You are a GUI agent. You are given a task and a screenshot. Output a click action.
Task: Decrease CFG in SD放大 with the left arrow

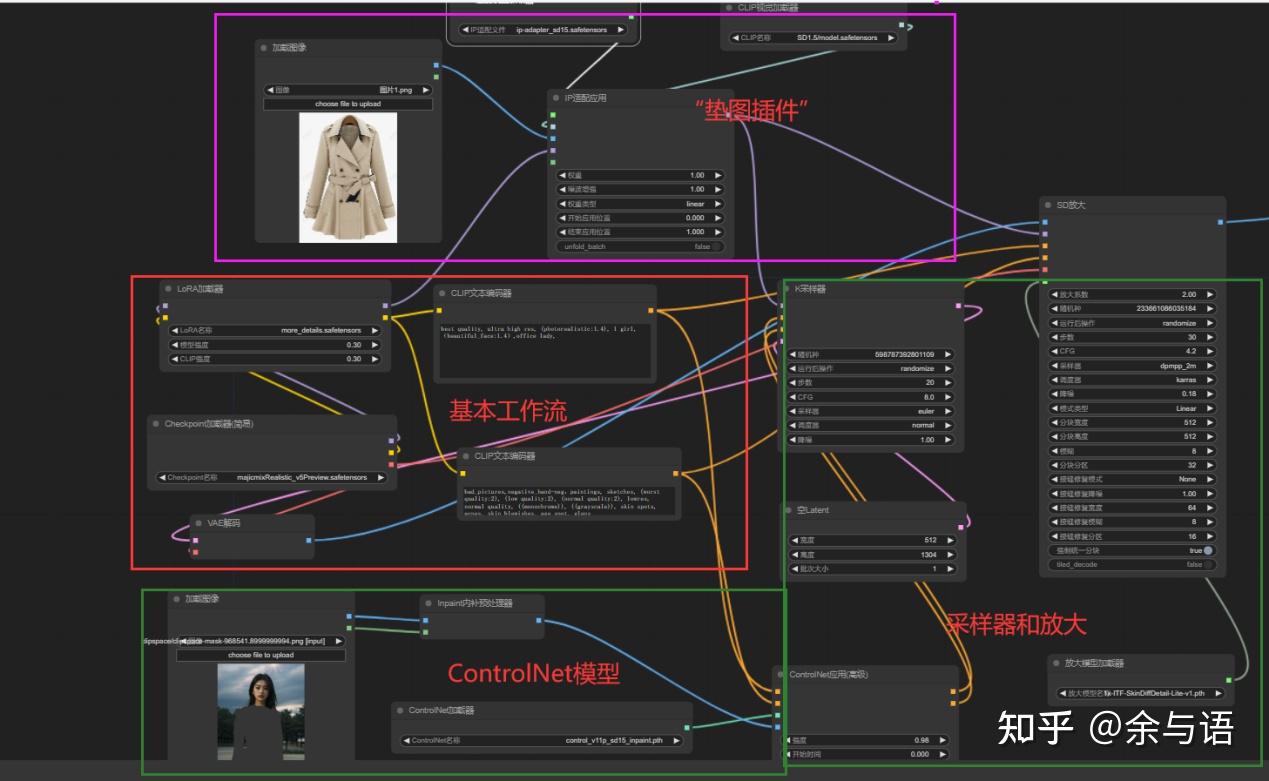(x=1055, y=351)
